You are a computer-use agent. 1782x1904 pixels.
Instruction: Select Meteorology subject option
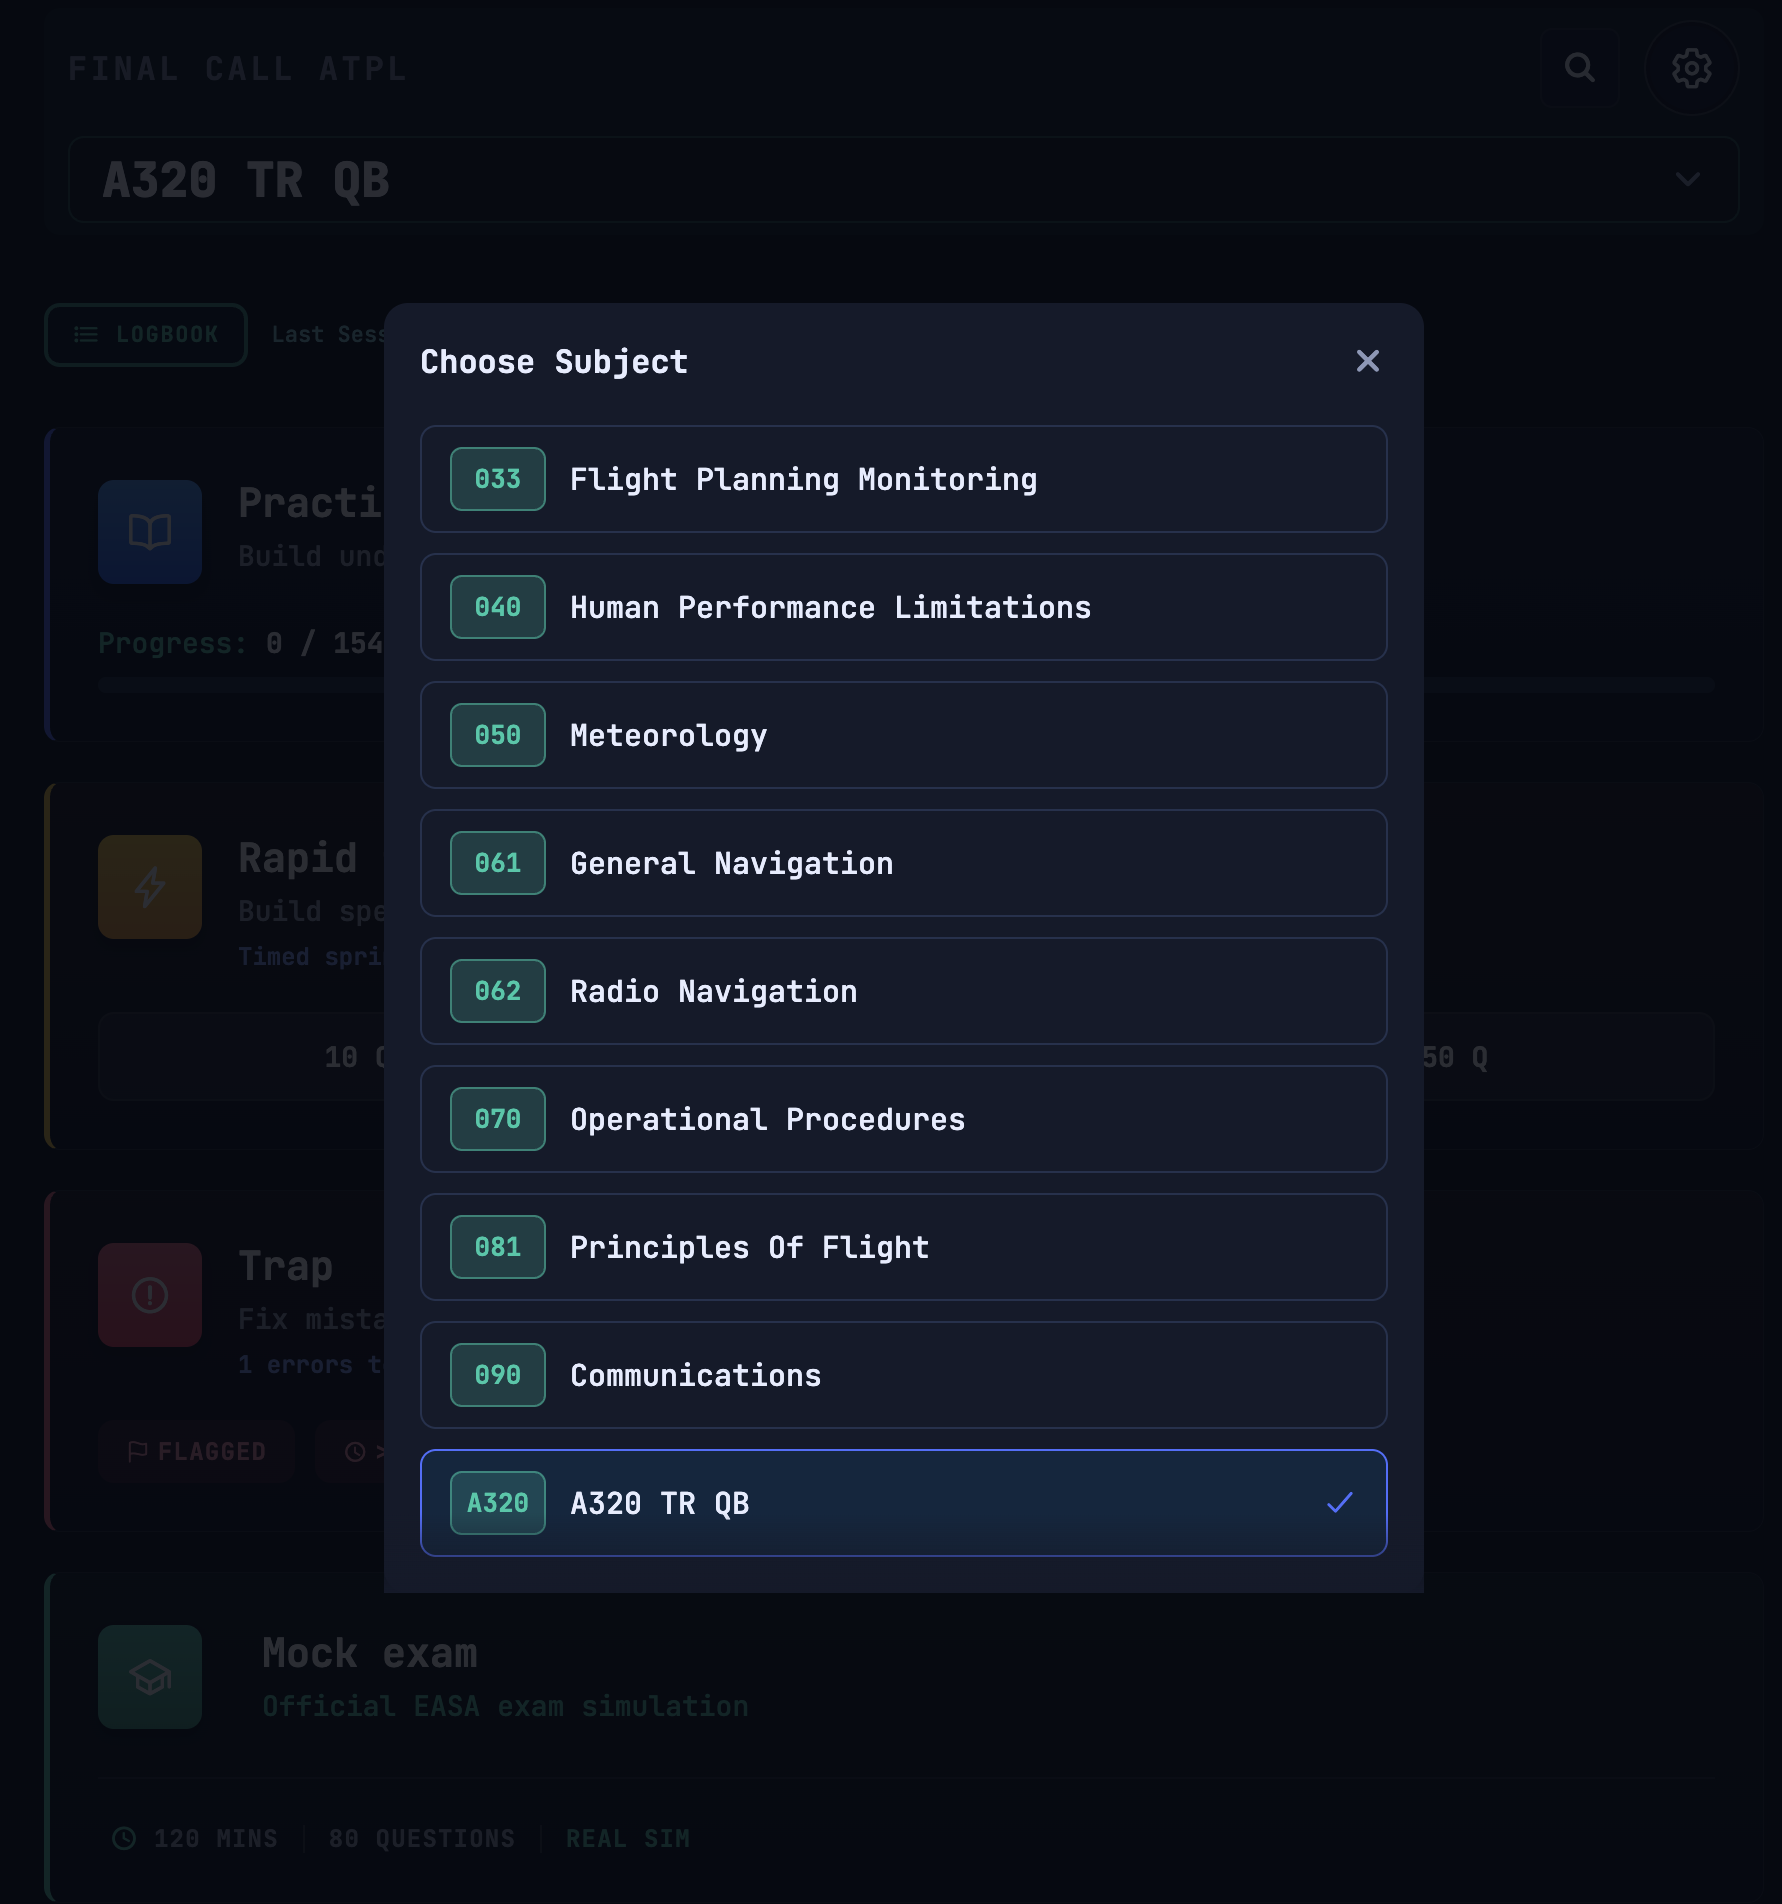(902, 735)
